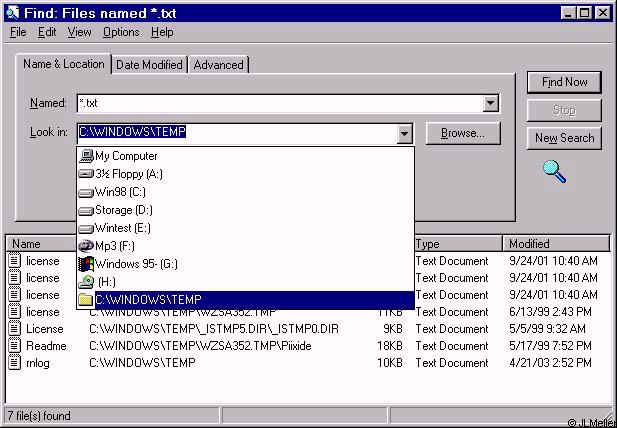Sort results by Type column header
617x428 pixels.
(x=458, y=244)
